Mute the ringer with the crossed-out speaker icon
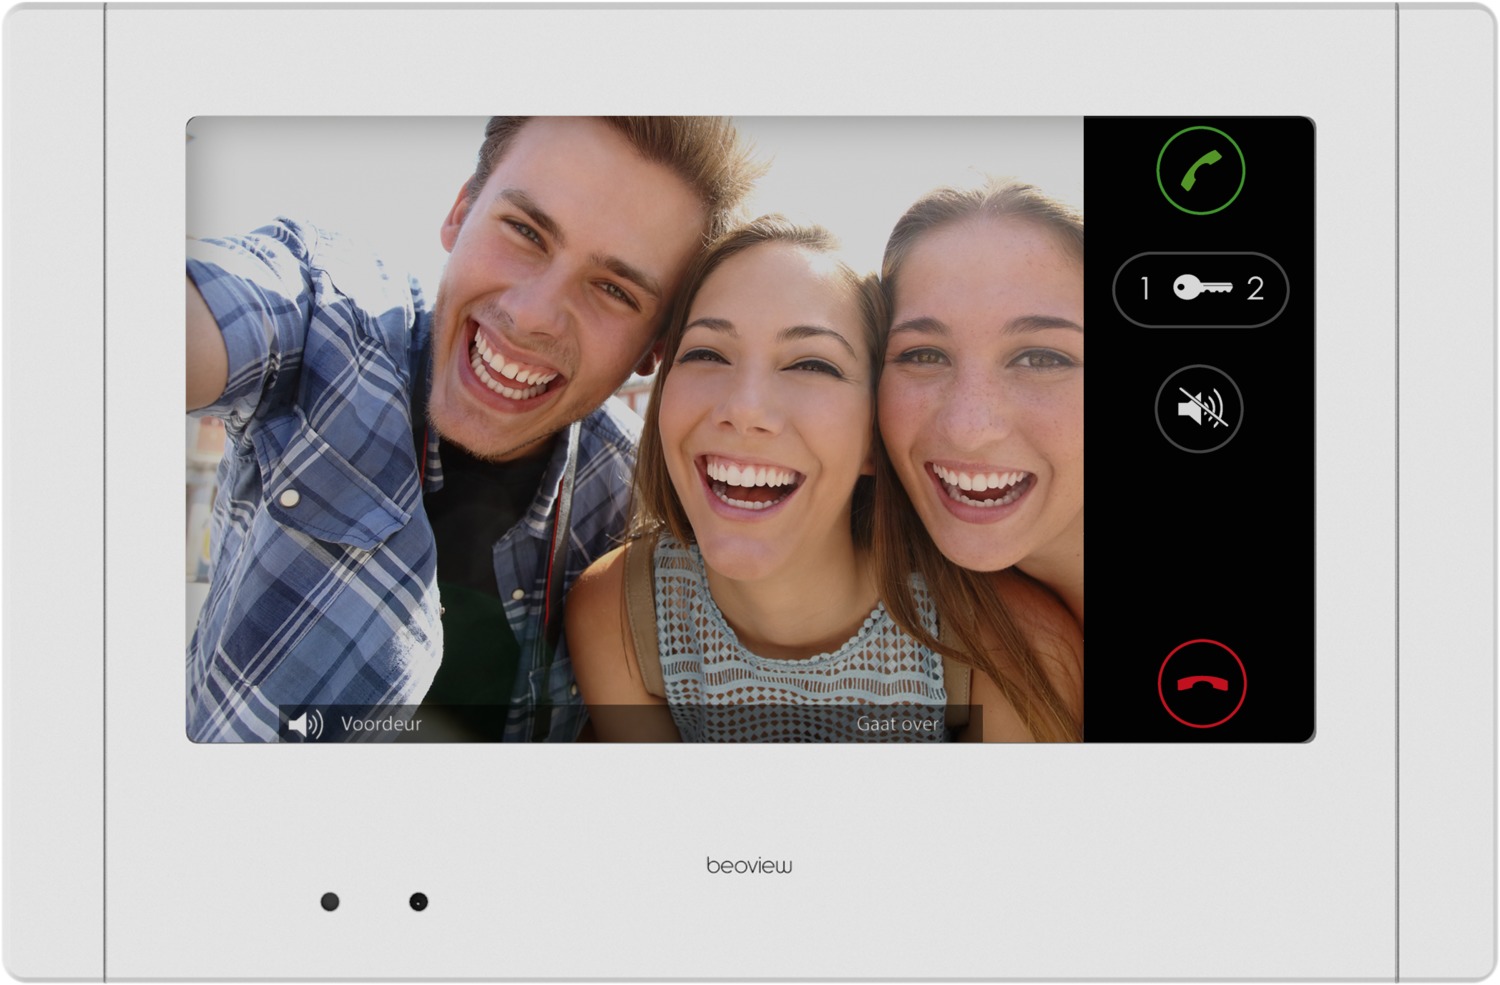The height and width of the screenshot is (985, 1500). [x=1199, y=409]
